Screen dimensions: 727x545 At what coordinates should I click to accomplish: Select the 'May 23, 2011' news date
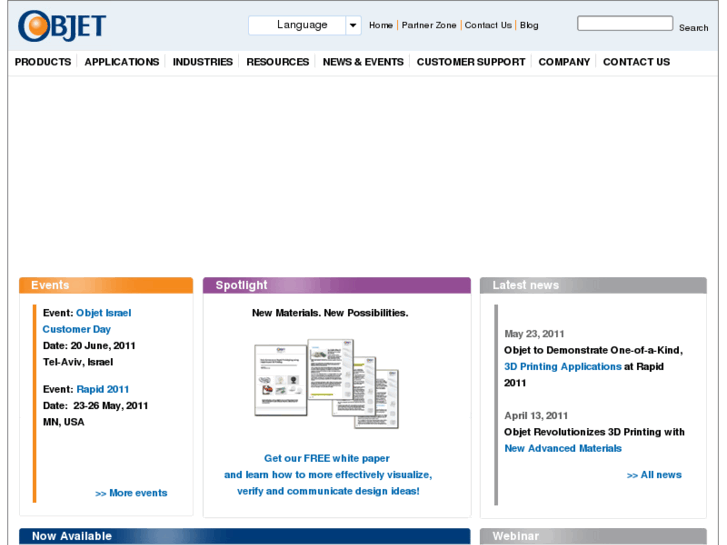(534, 334)
